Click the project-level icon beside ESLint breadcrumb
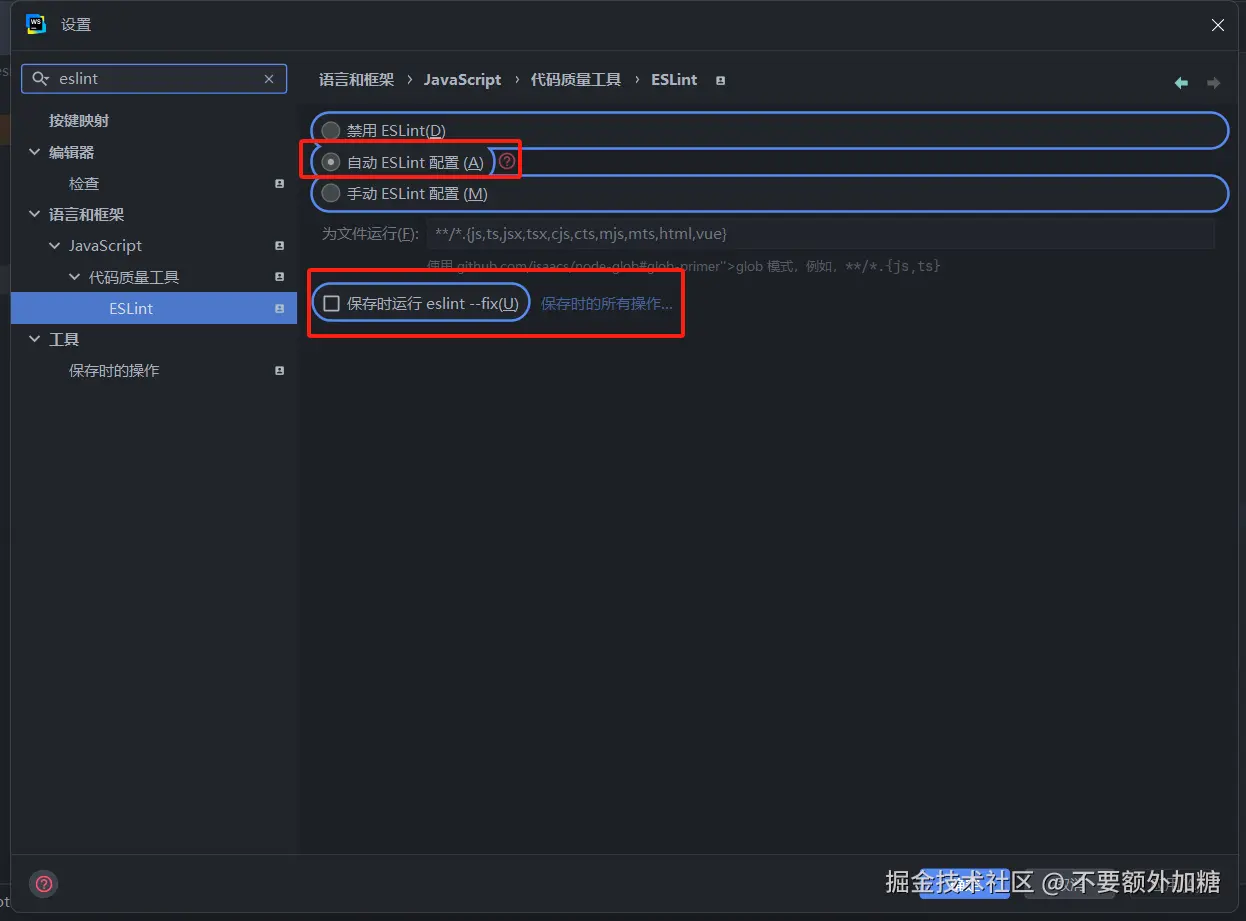The height and width of the screenshot is (921, 1246). click(x=720, y=80)
